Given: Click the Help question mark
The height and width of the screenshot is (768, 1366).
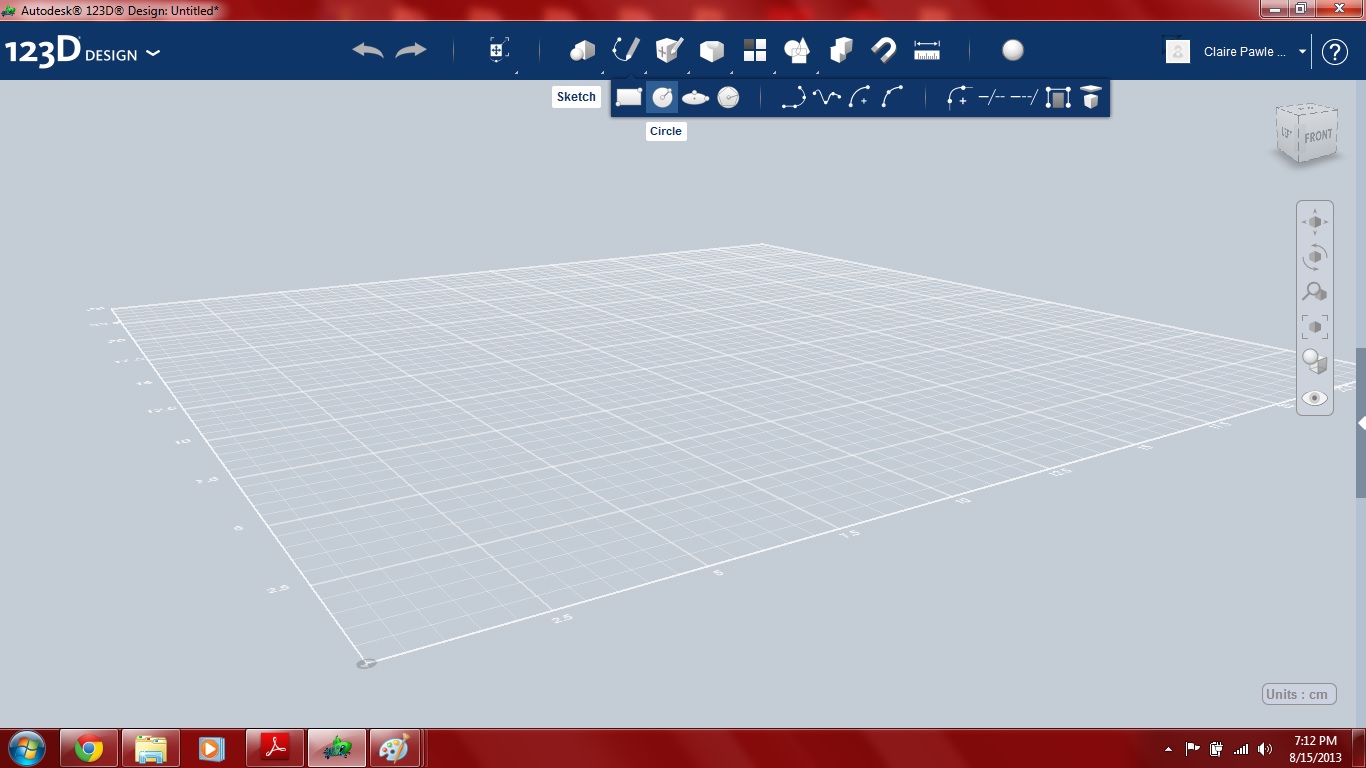Looking at the screenshot, I should (1335, 52).
